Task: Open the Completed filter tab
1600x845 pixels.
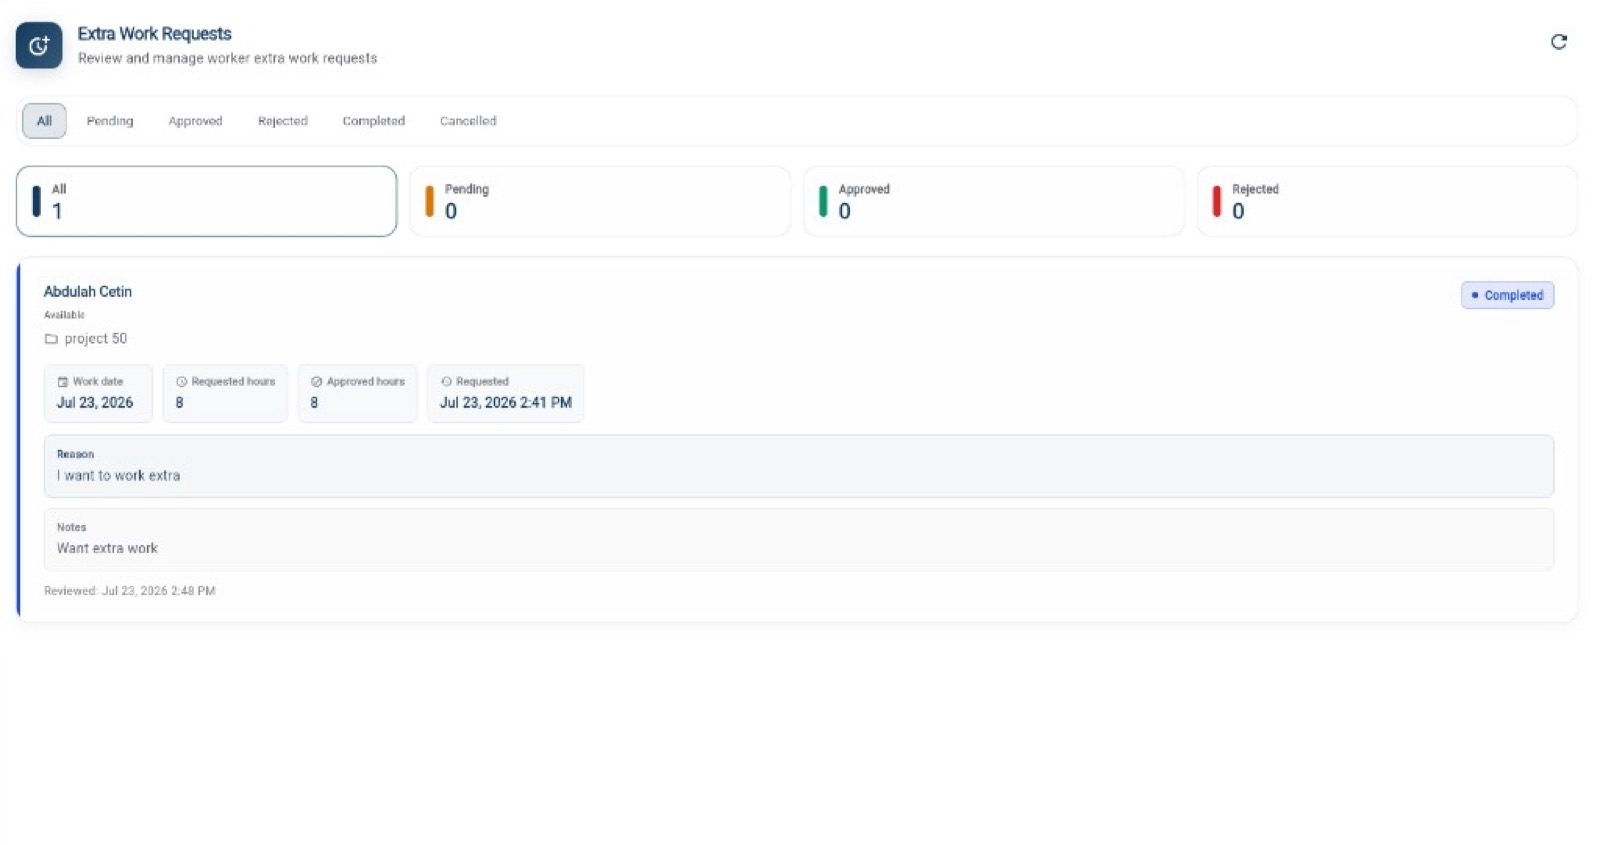Action: click(374, 121)
